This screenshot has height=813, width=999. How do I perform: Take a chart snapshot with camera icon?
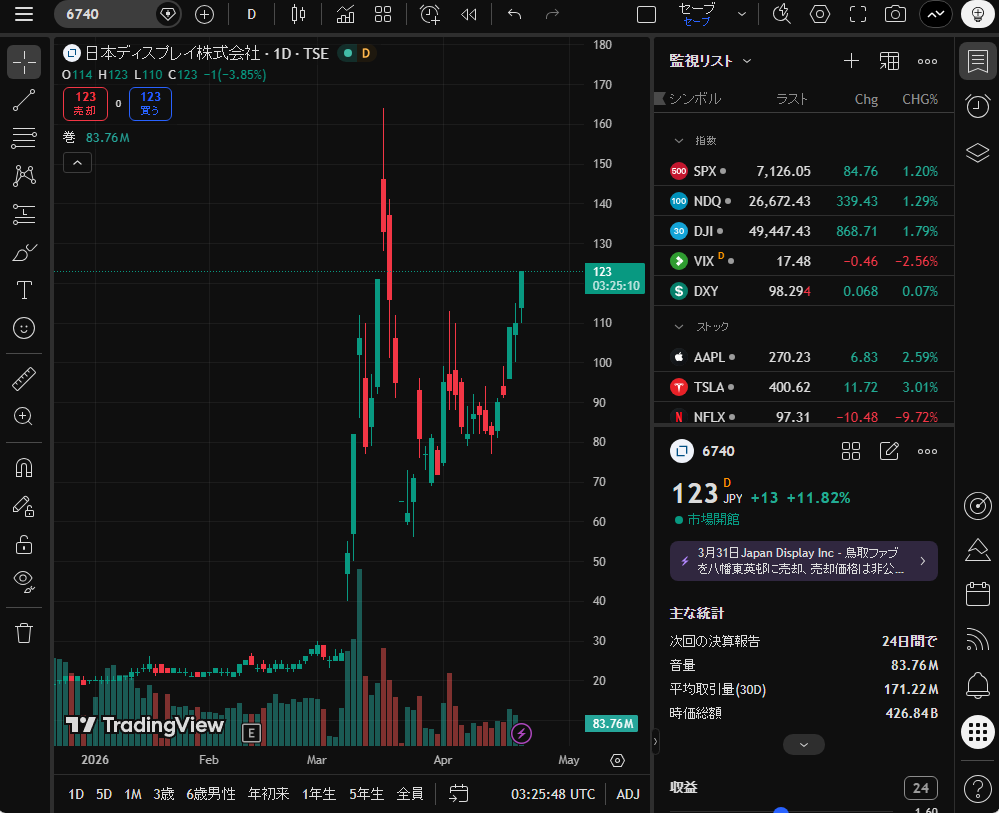click(x=895, y=14)
